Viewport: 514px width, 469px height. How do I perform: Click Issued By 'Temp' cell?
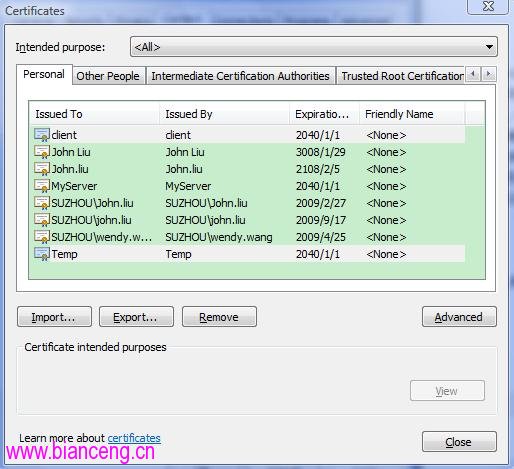(178, 254)
